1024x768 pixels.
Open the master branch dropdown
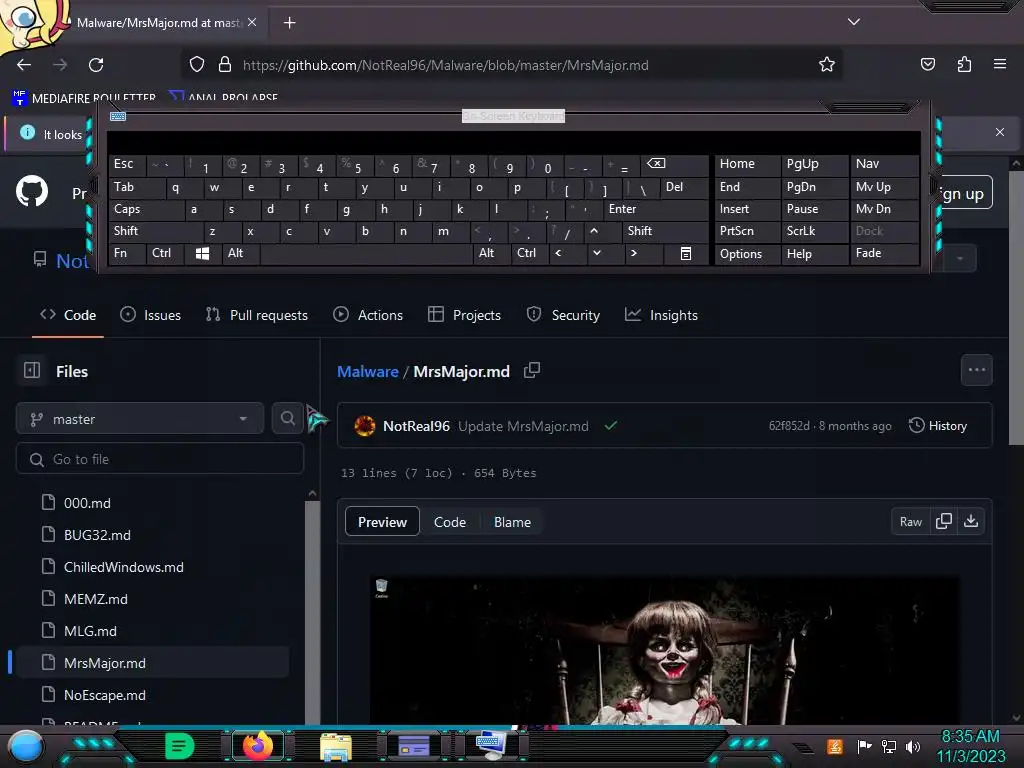(x=140, y=419)
